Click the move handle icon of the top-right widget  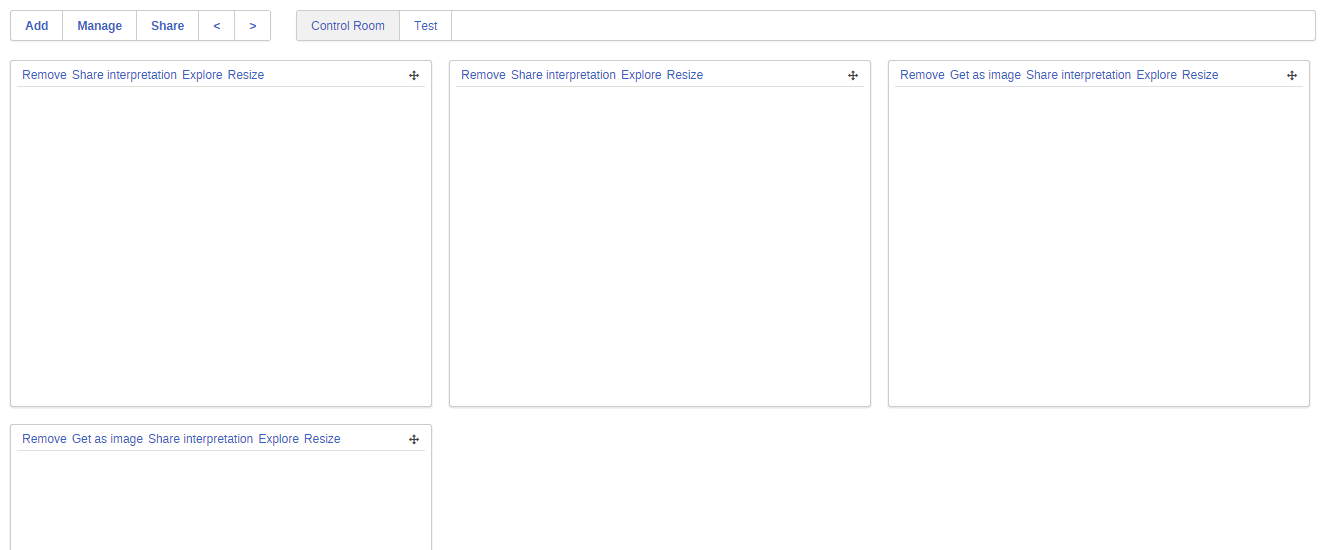point(1292,75)
